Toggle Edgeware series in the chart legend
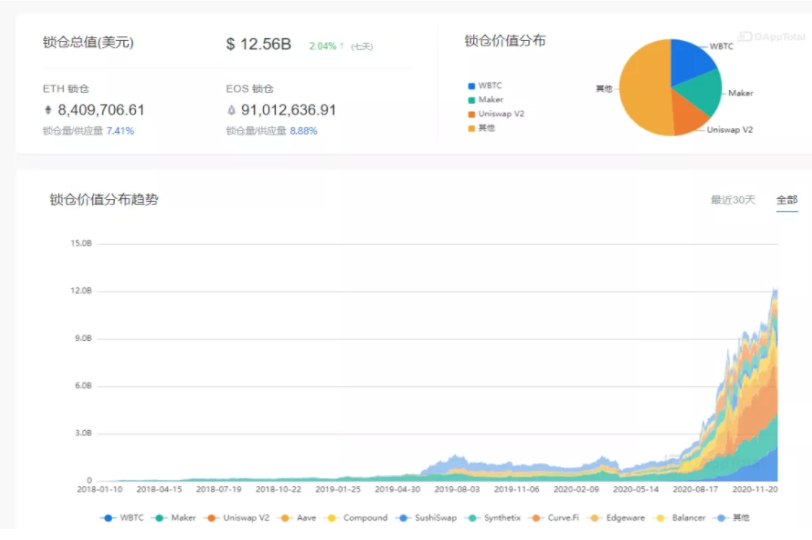Viewport: 812px width, 540px height. pyautogui.click(x=617, y=518)
